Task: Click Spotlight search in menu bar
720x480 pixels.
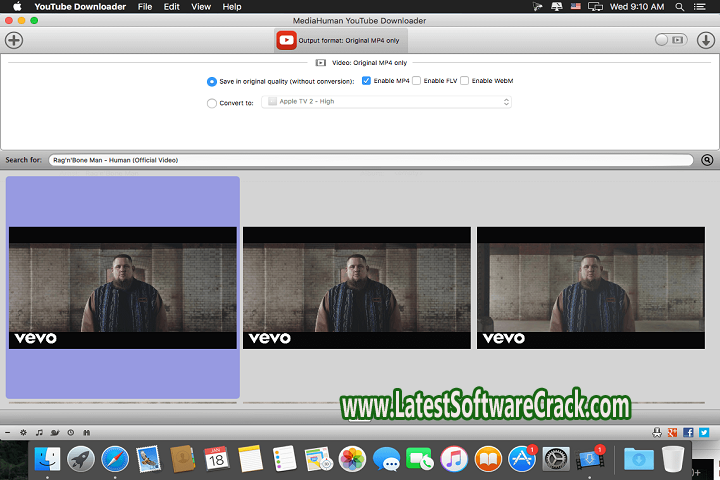Action: pos(680,6)
